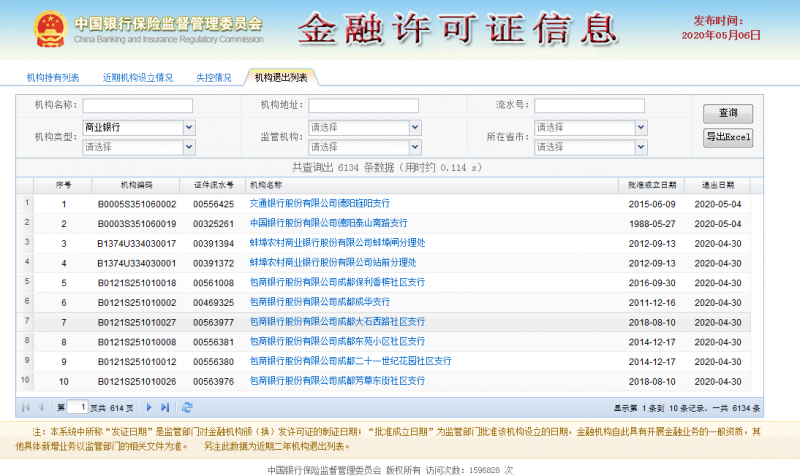Select serial number cell 00469325
This screenshot has width=800, height=476.
click(x=213, y=303)
